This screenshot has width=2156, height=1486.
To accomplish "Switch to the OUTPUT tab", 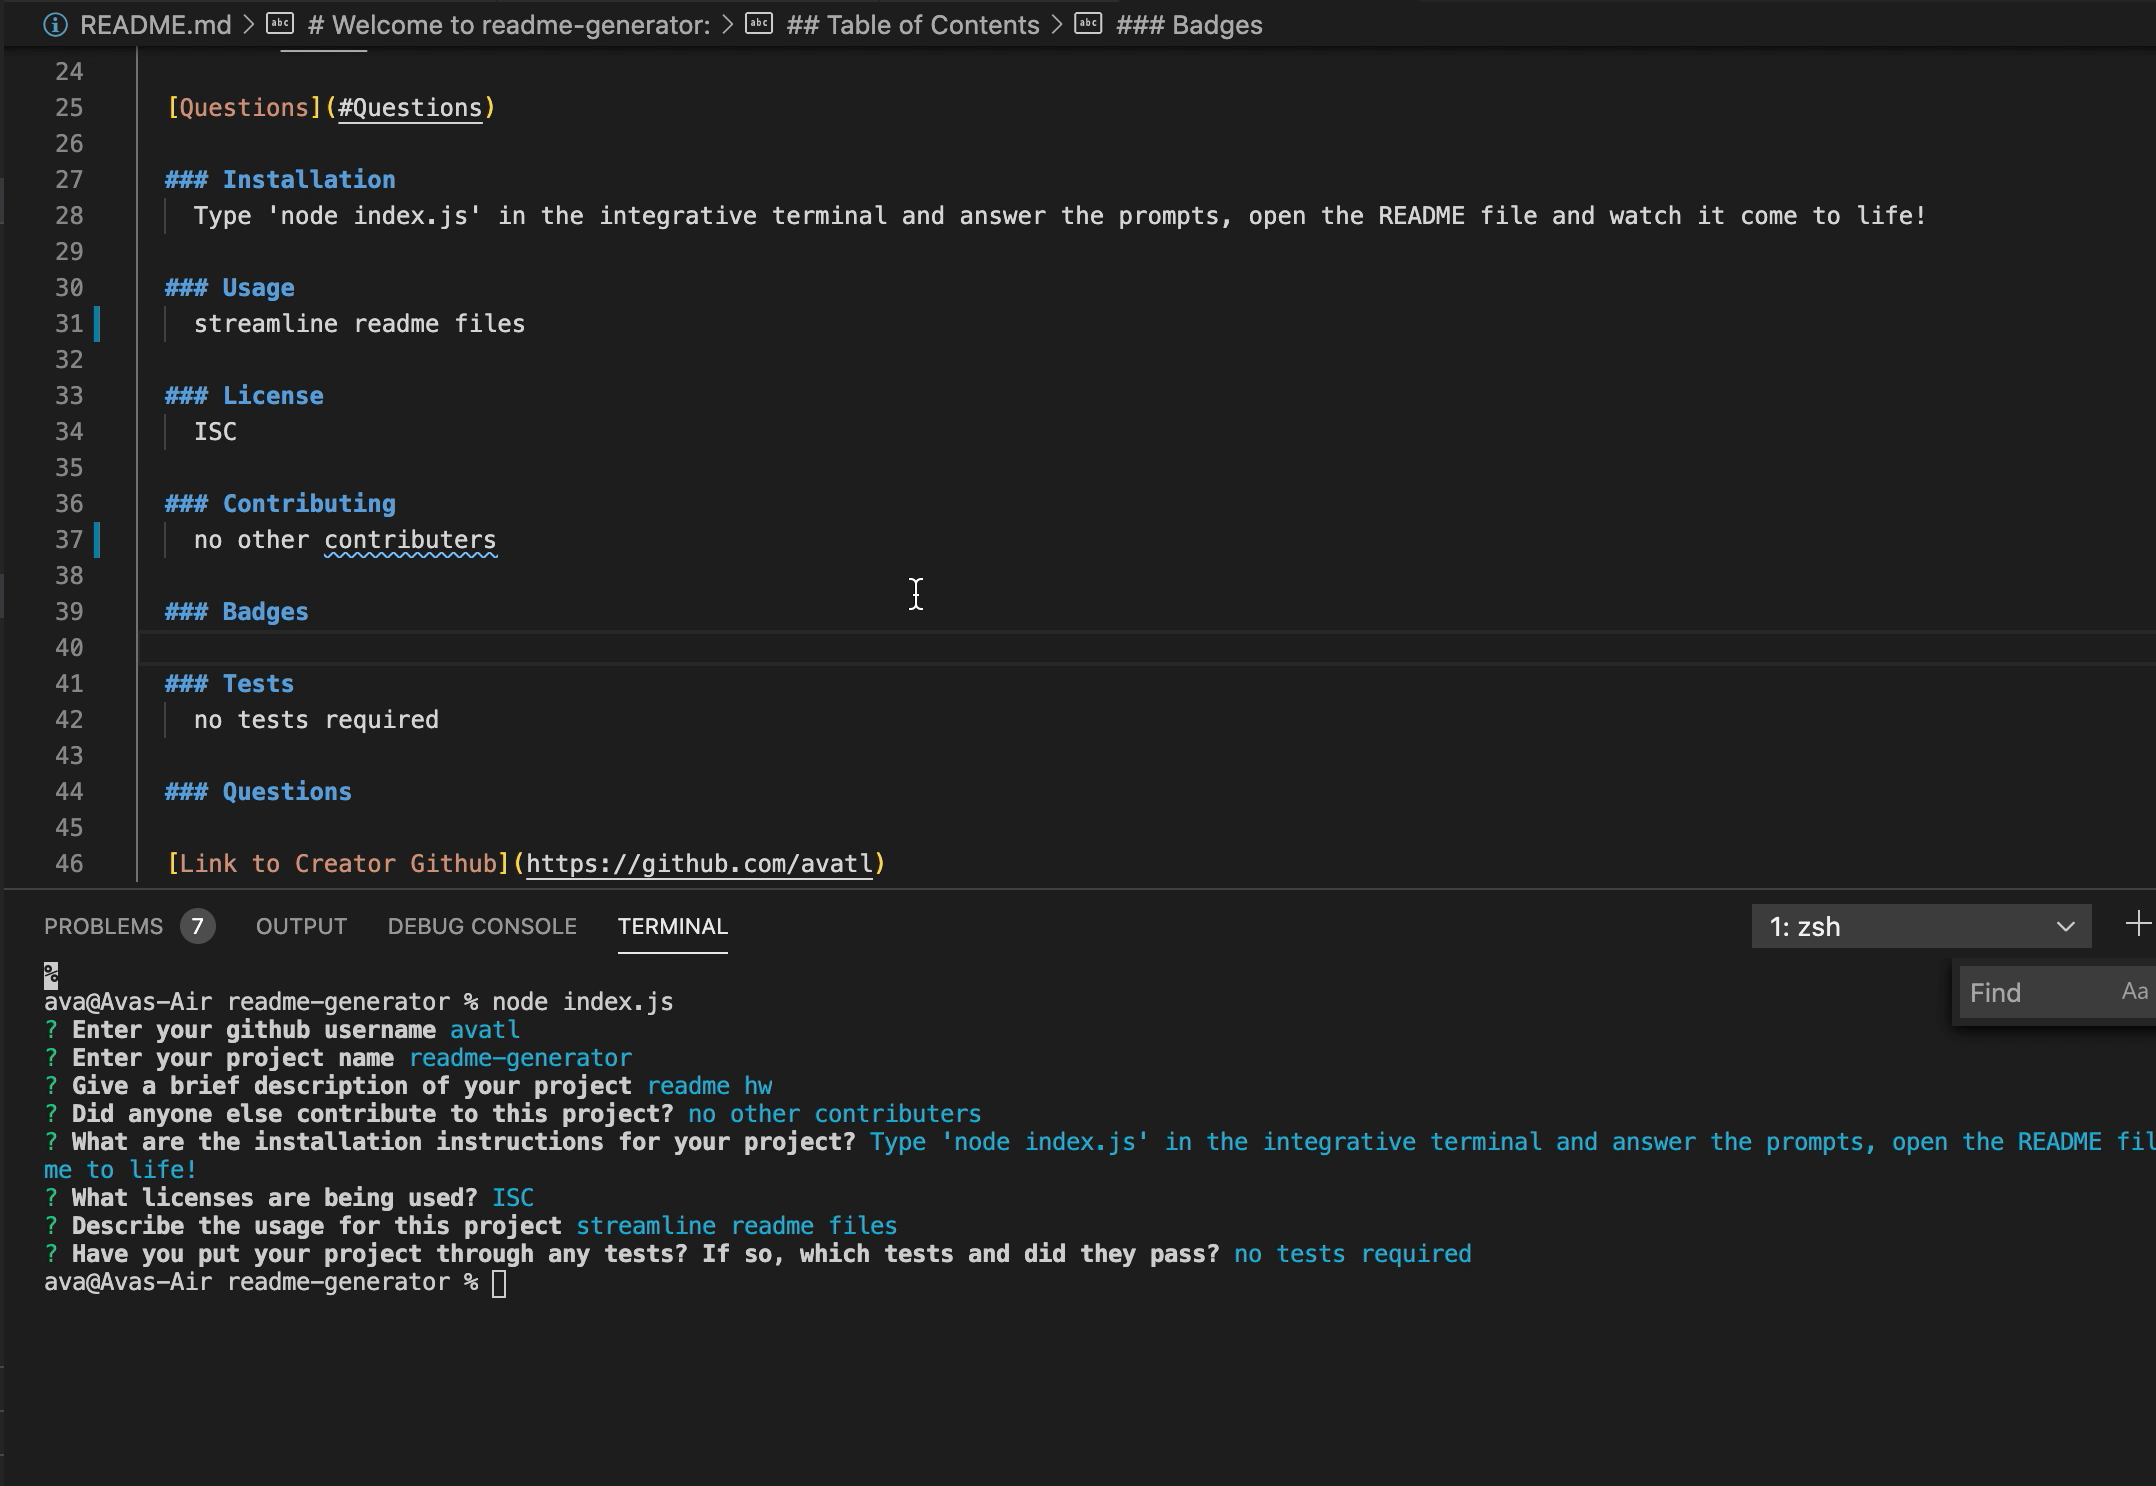I will click(301, 926).
